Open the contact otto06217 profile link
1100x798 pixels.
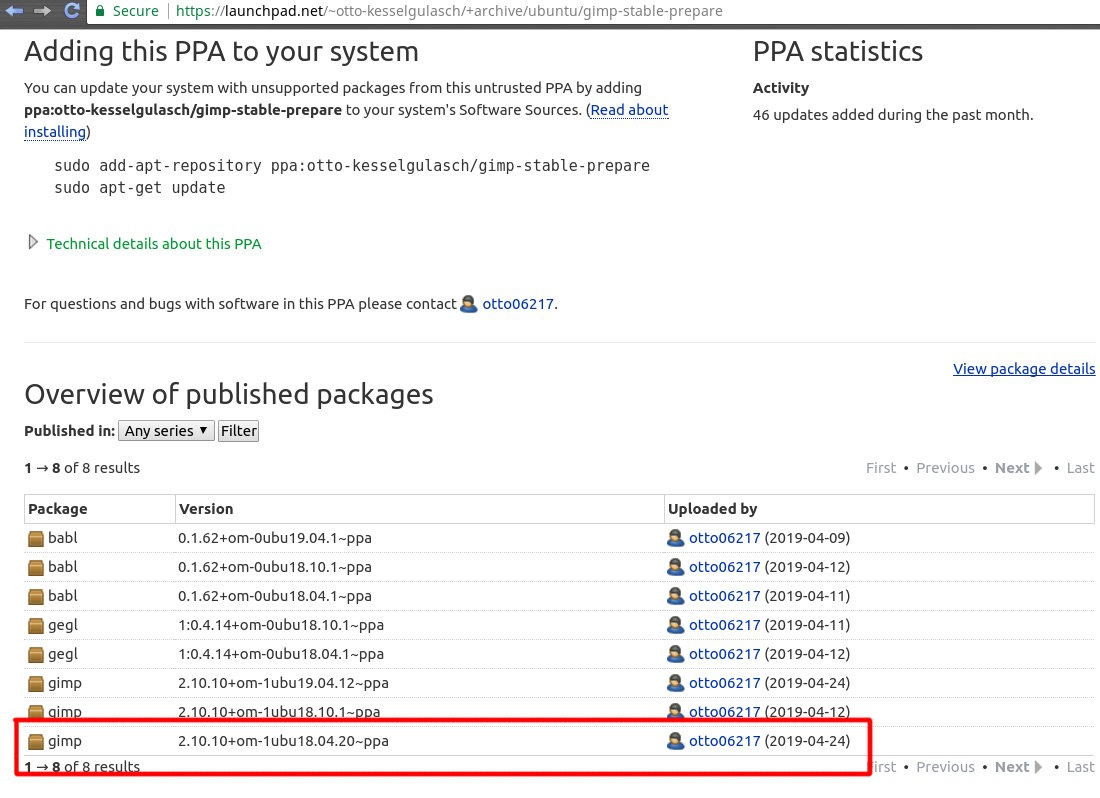(518, 304)
